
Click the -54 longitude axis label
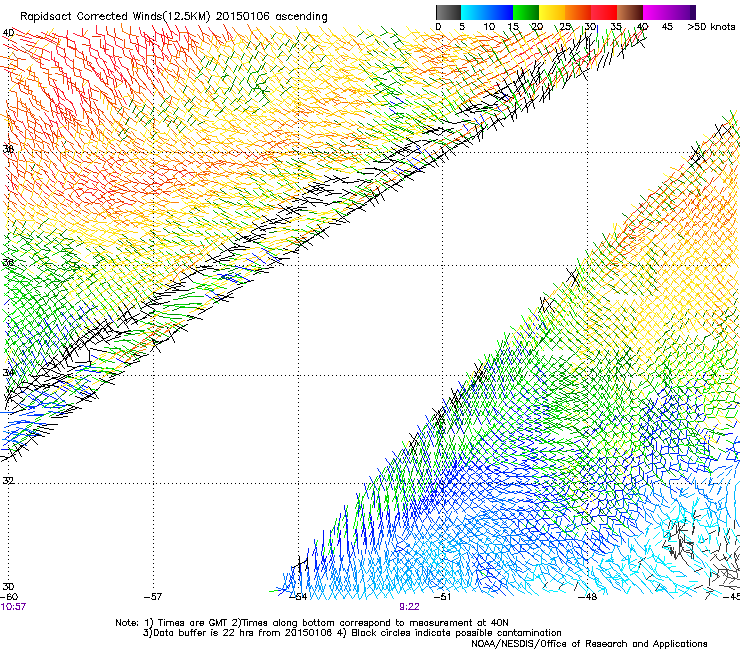[298, 597]
